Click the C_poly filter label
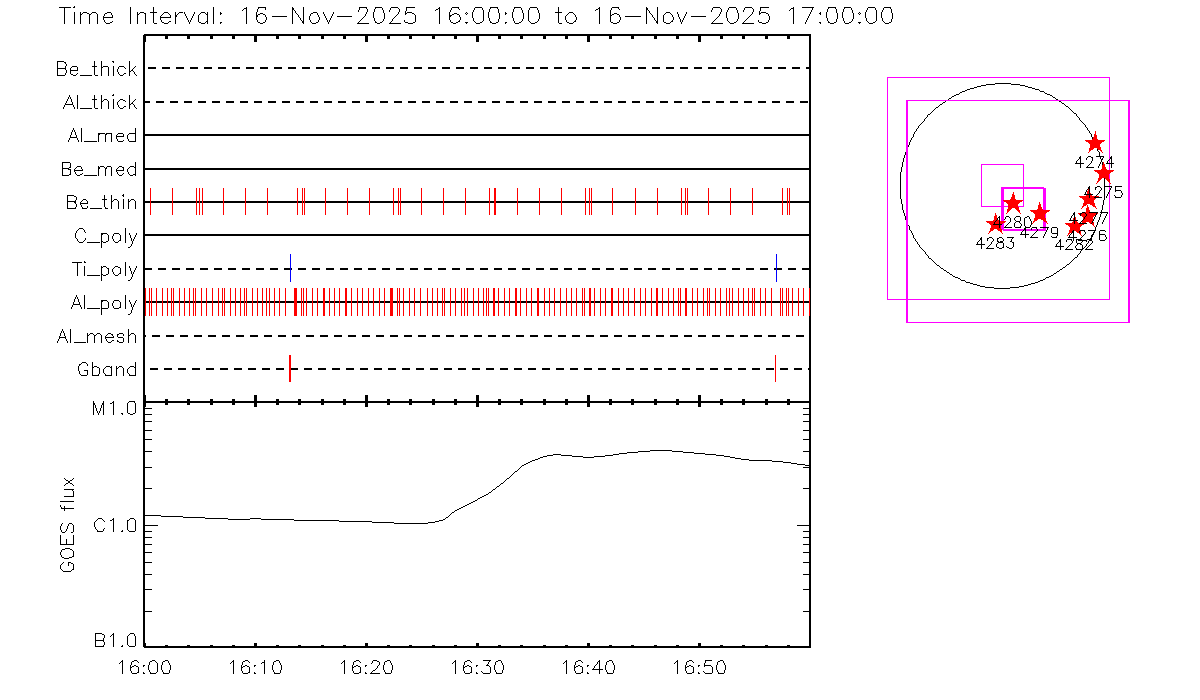This screenshot has width=1200, height=700. point(104,237)
